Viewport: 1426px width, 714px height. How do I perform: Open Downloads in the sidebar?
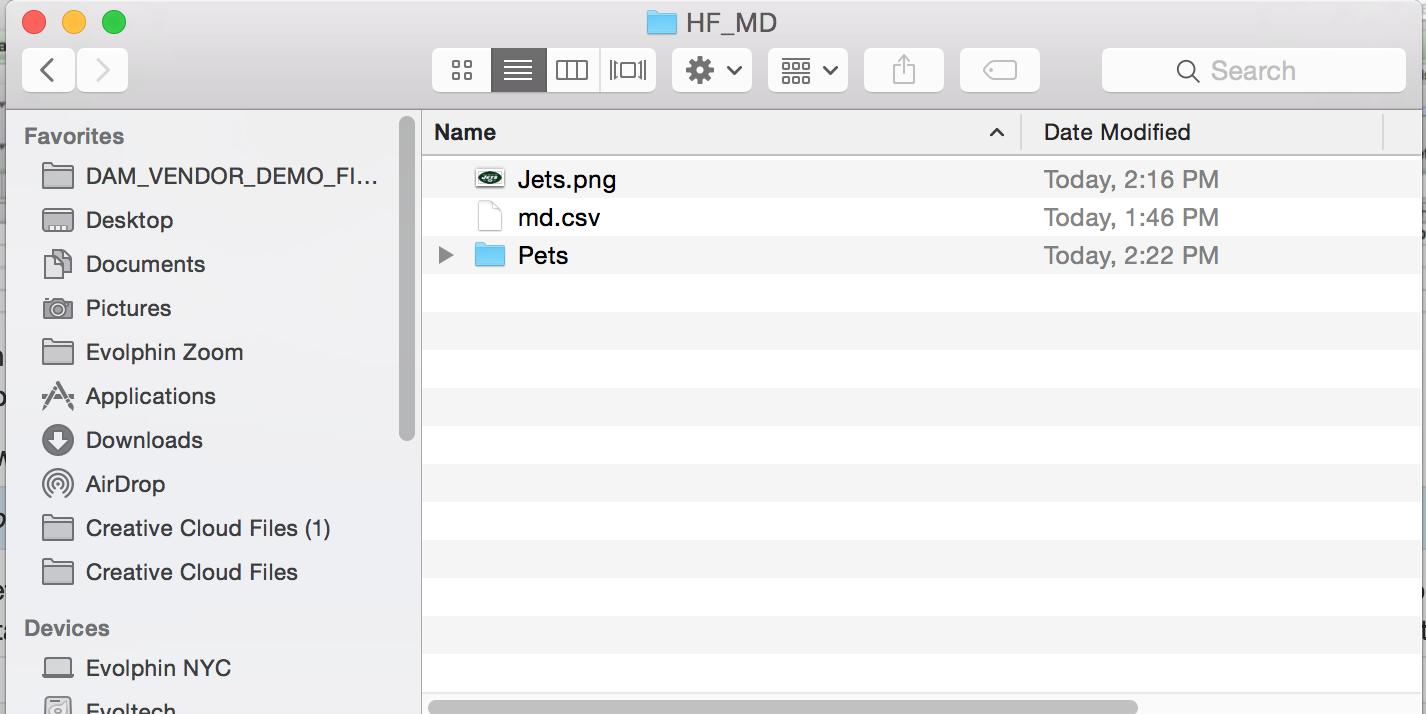144,440
